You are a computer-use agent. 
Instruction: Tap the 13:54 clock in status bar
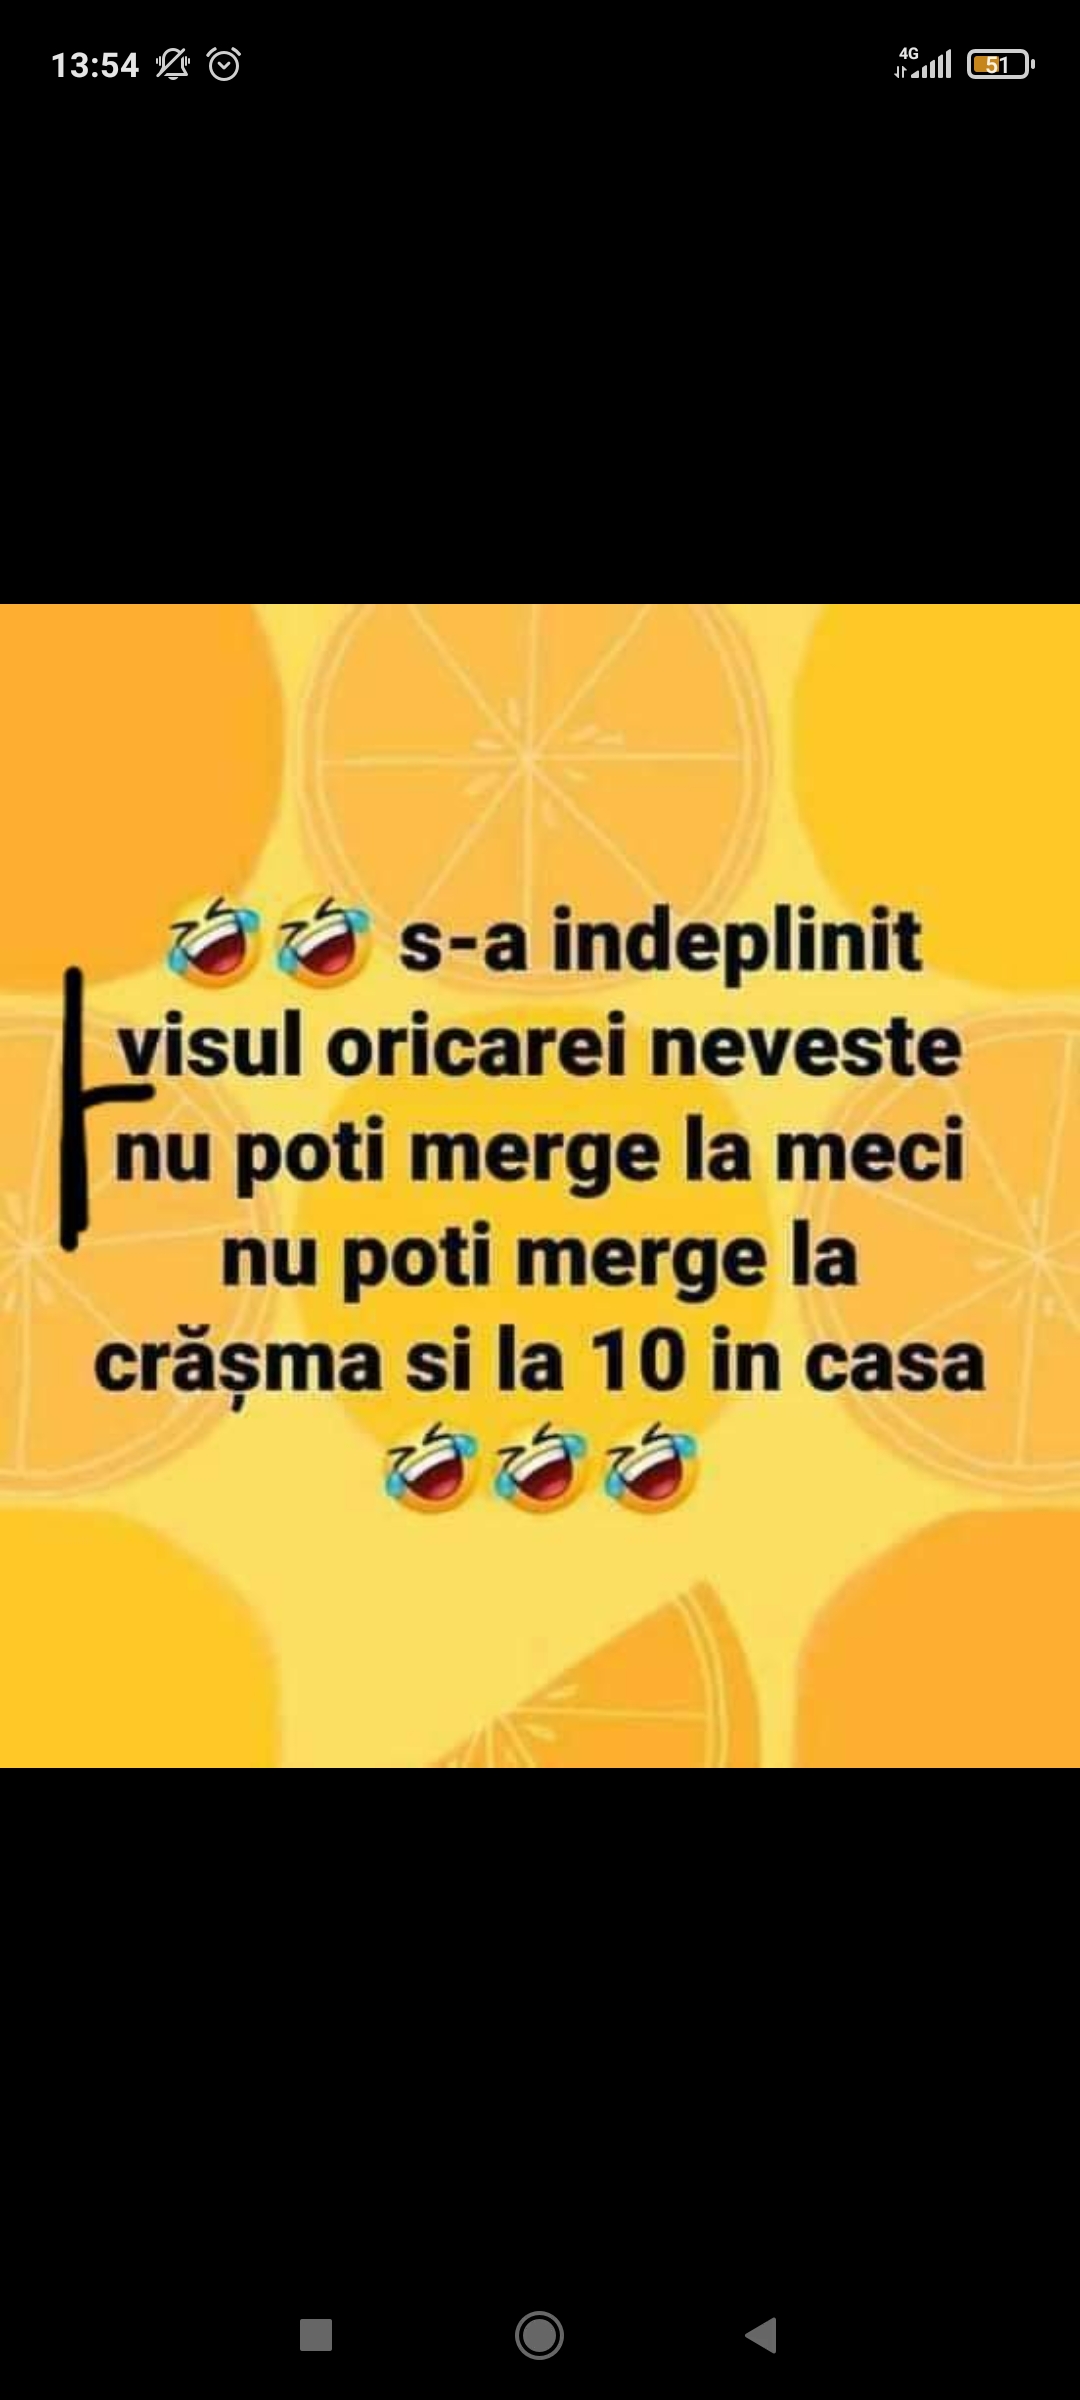coord(95,65)
